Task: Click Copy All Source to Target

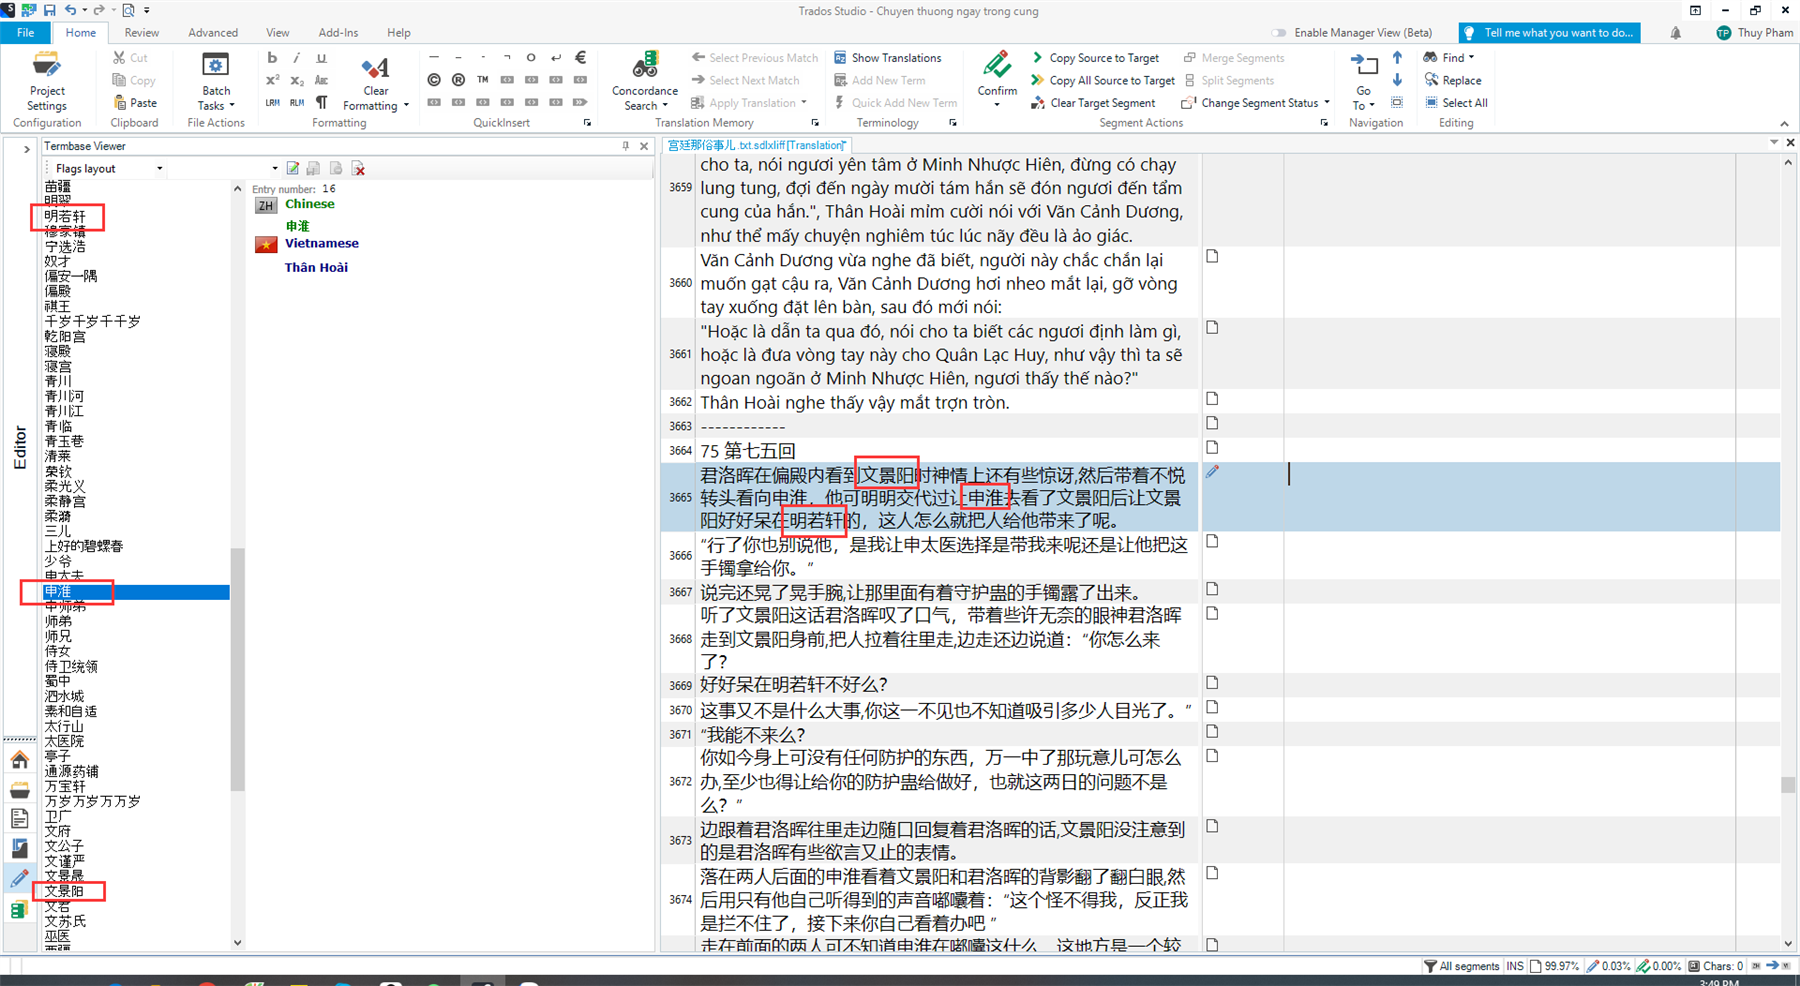Action: (x=1103, y=80)
